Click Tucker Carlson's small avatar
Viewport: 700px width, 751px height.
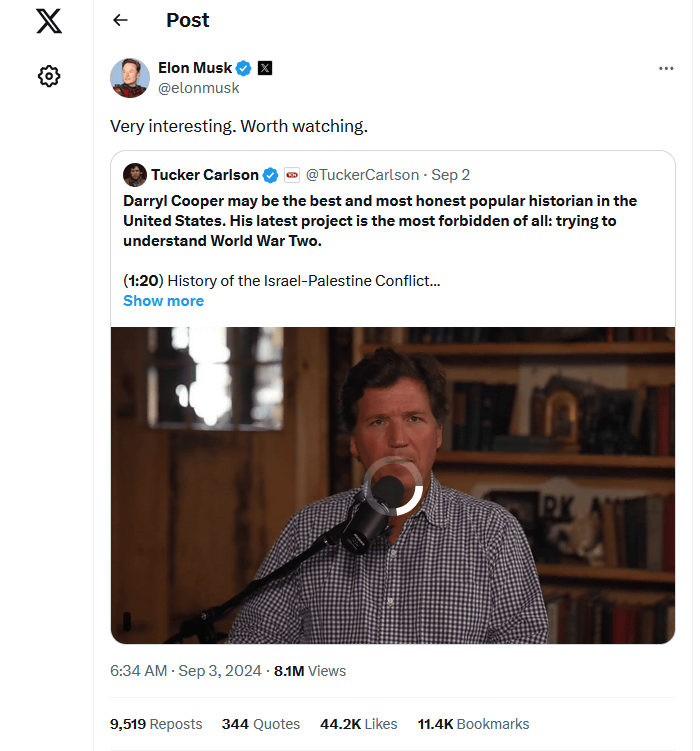click(x=135, y=175)
